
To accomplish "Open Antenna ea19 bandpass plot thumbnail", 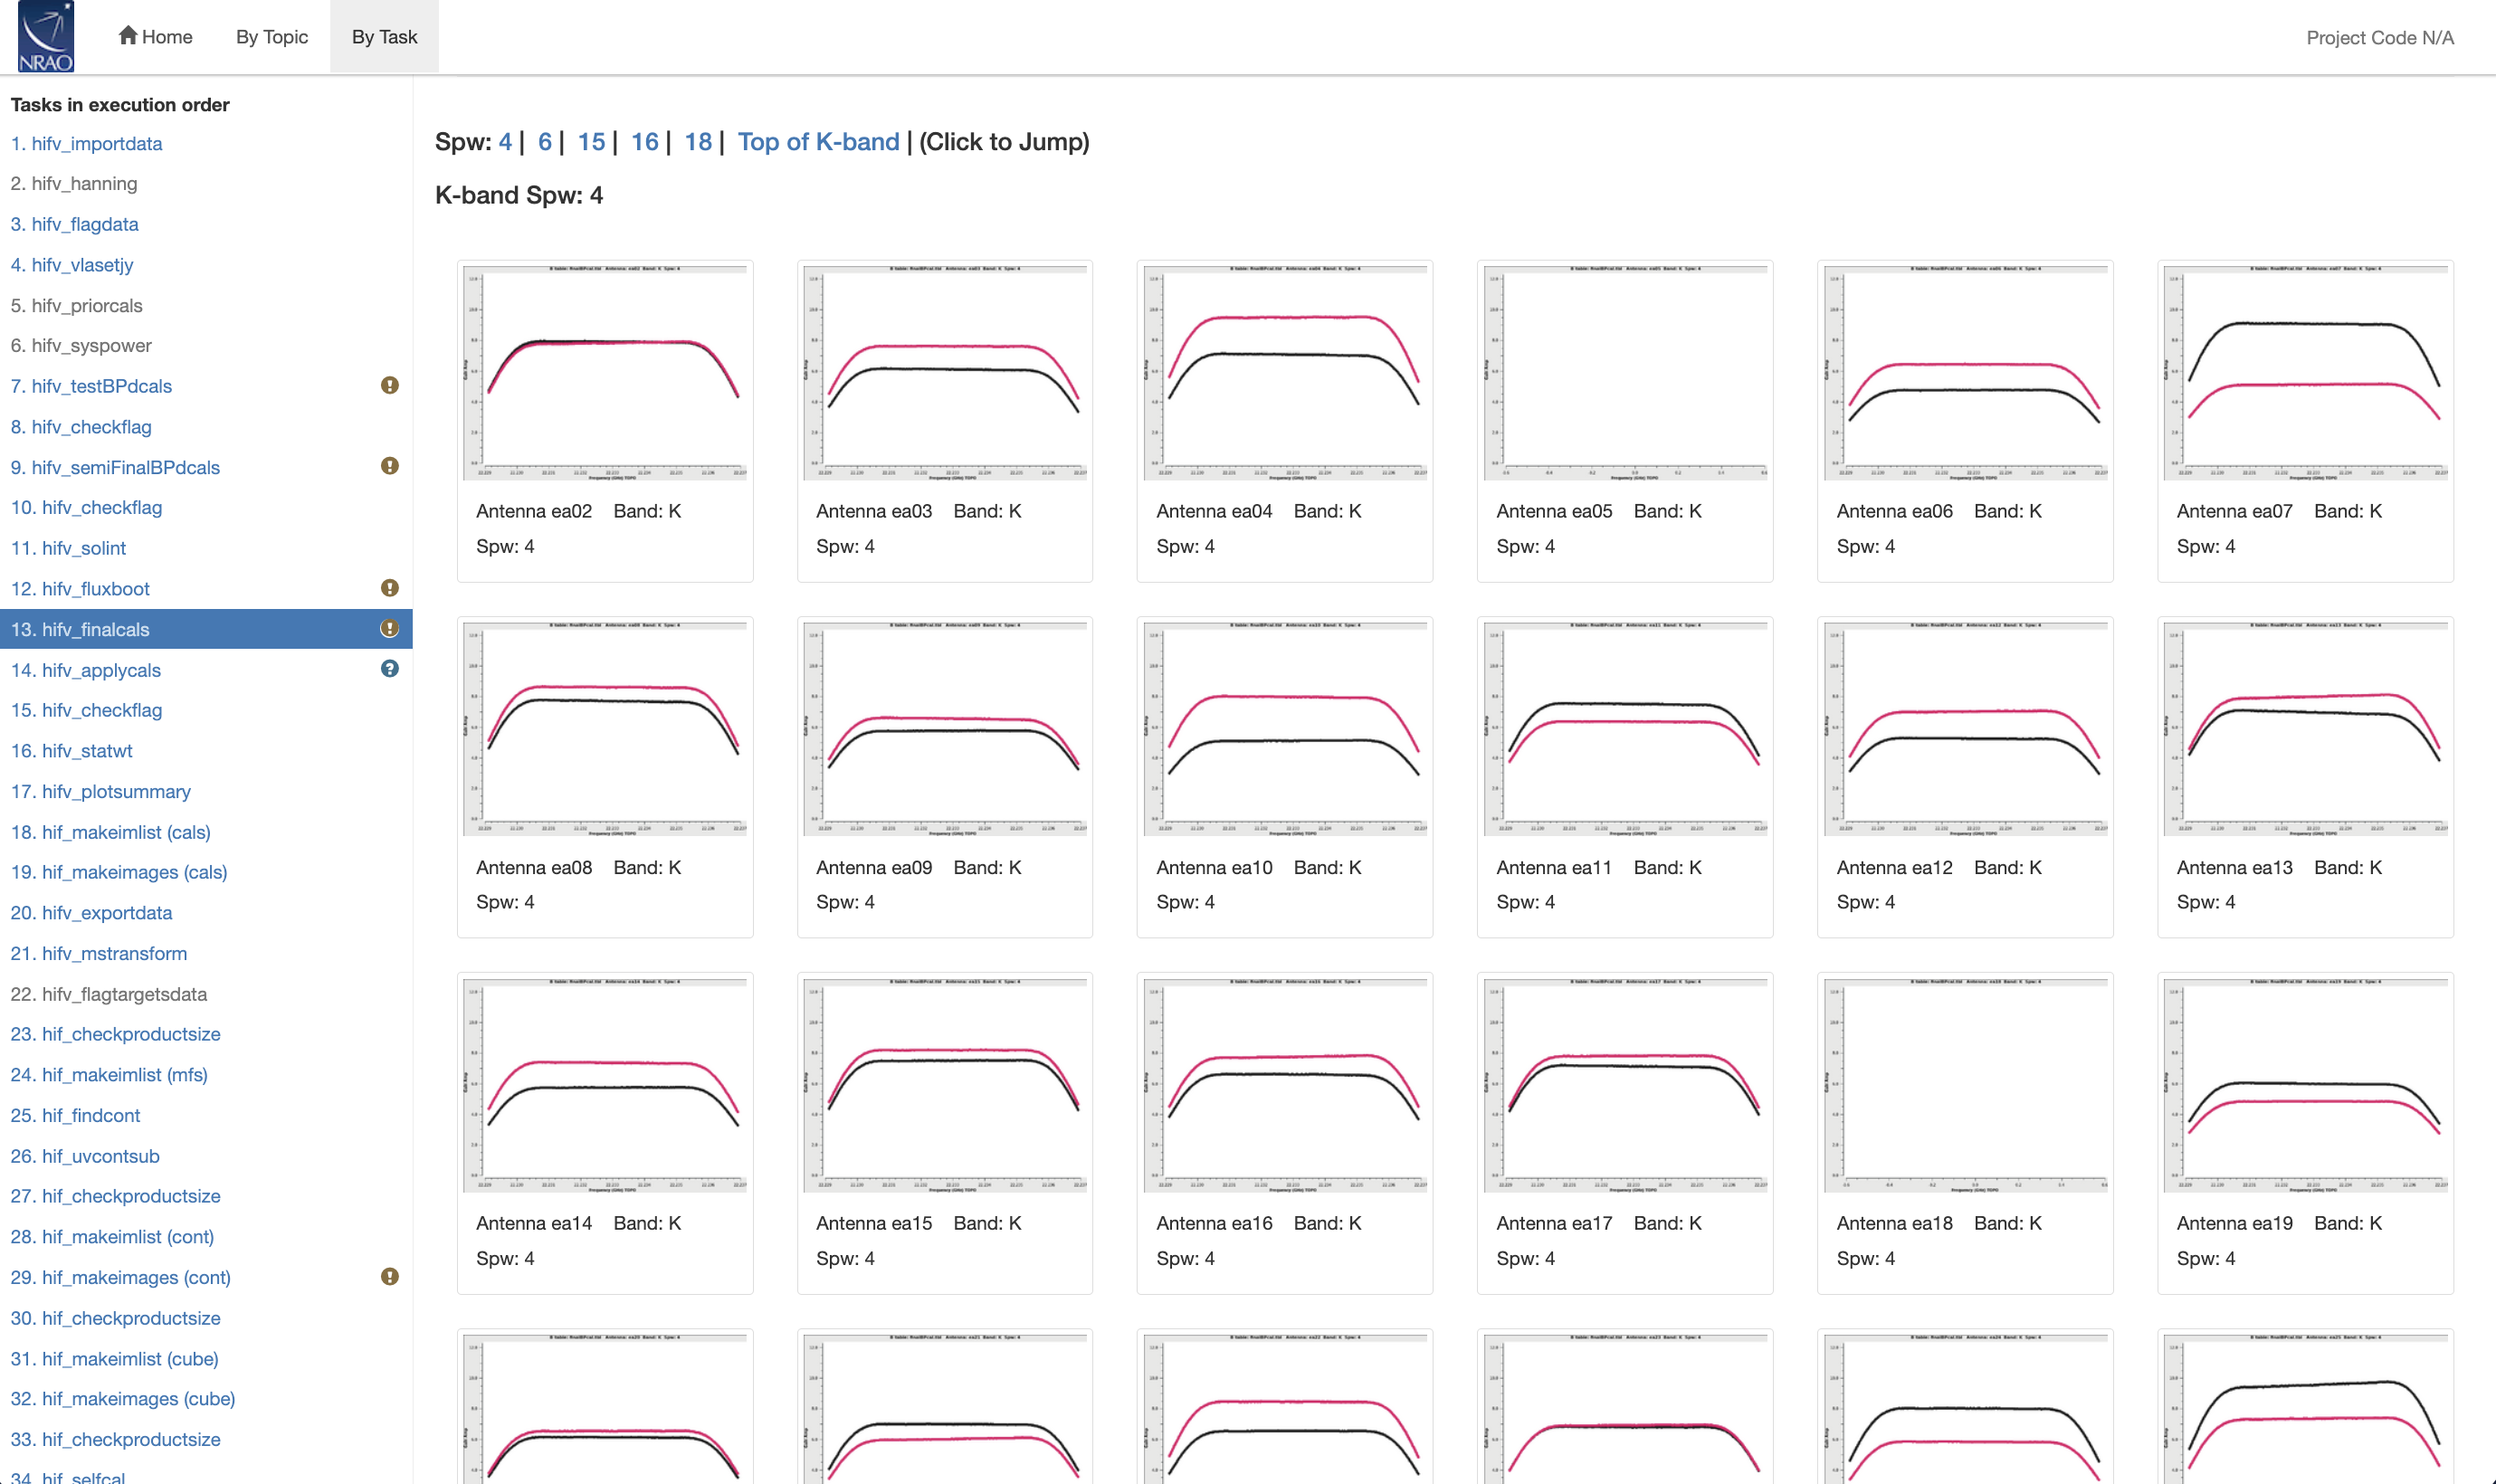I will [x=2305, y=1084].
